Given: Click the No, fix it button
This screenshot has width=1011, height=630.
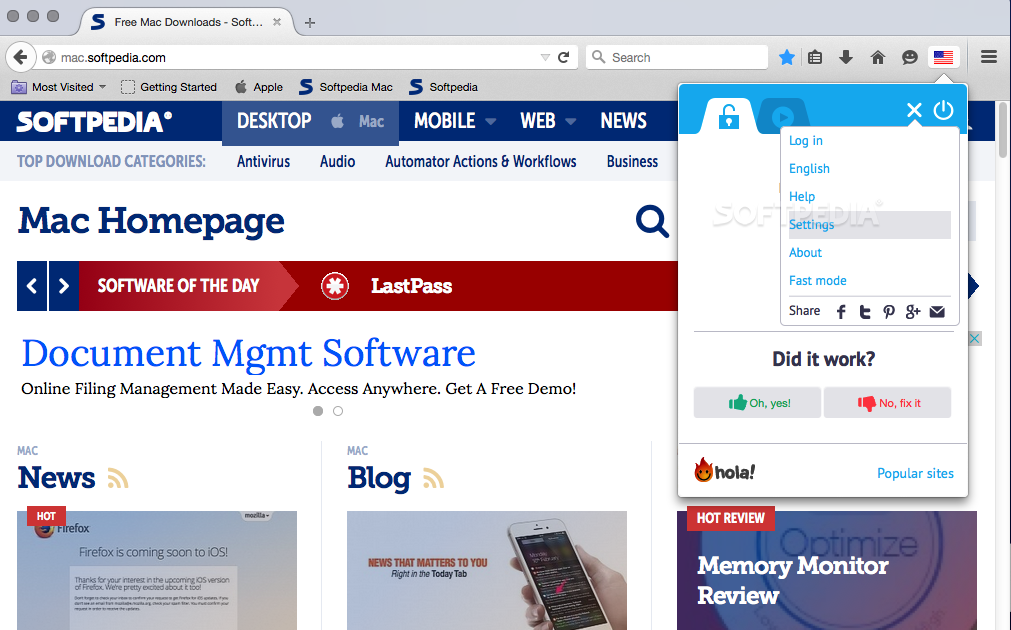Looking at the screenshot, I should click(888, 403).
